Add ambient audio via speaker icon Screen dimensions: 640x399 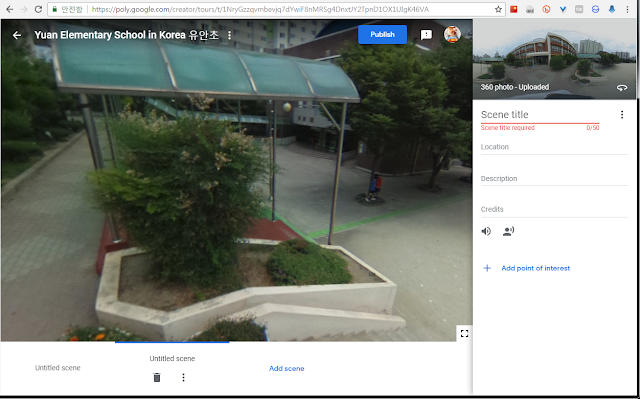486,231
